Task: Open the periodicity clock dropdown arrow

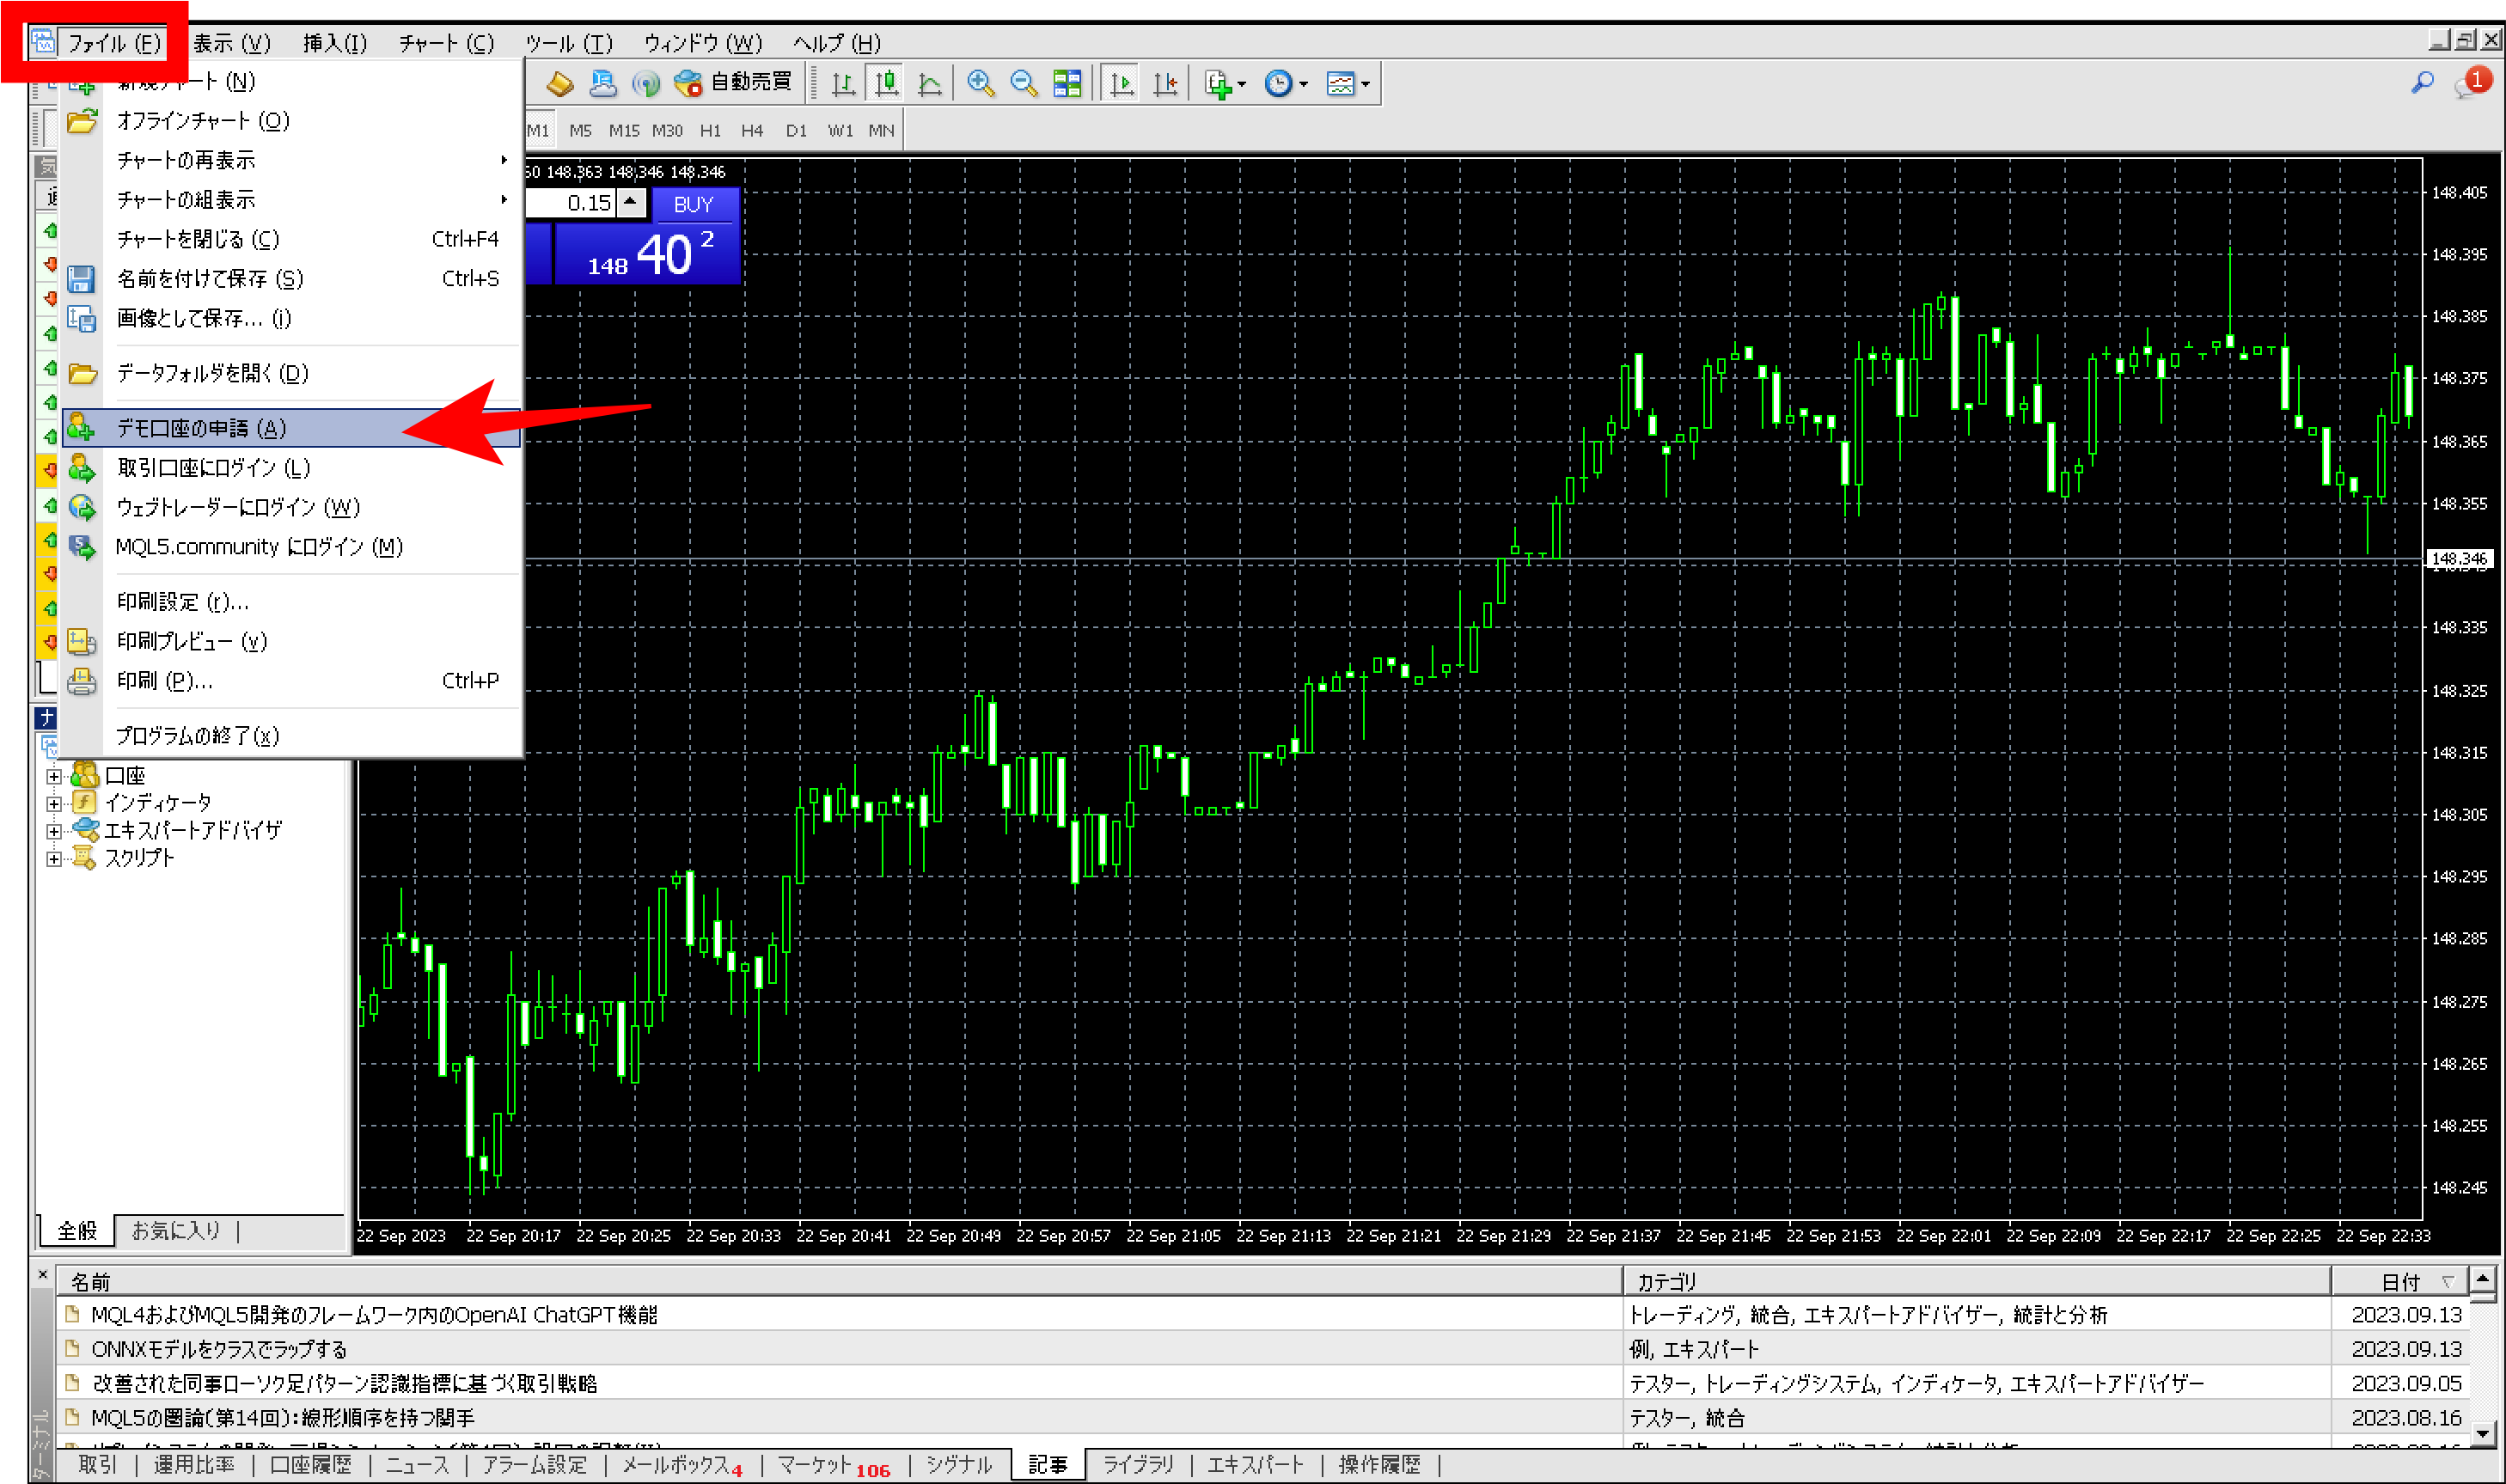Action: click(x=1303, y=84)
